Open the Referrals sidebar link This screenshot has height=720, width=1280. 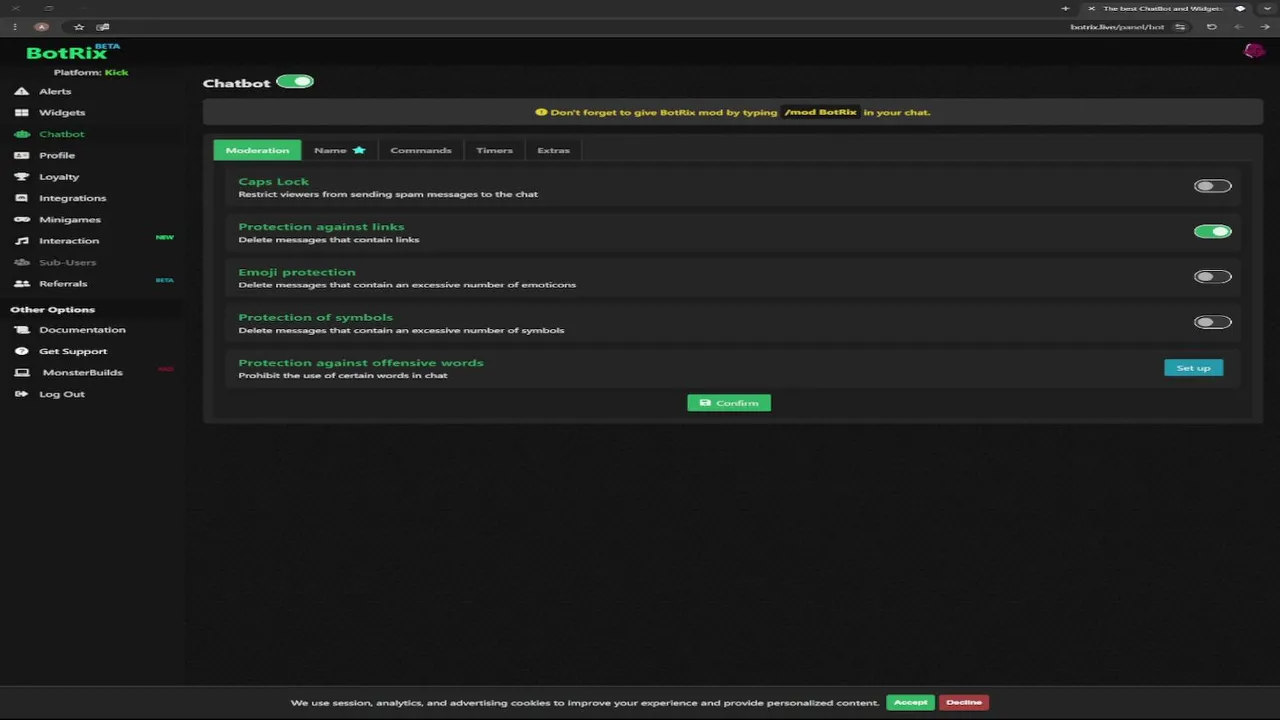pos(63,284)
